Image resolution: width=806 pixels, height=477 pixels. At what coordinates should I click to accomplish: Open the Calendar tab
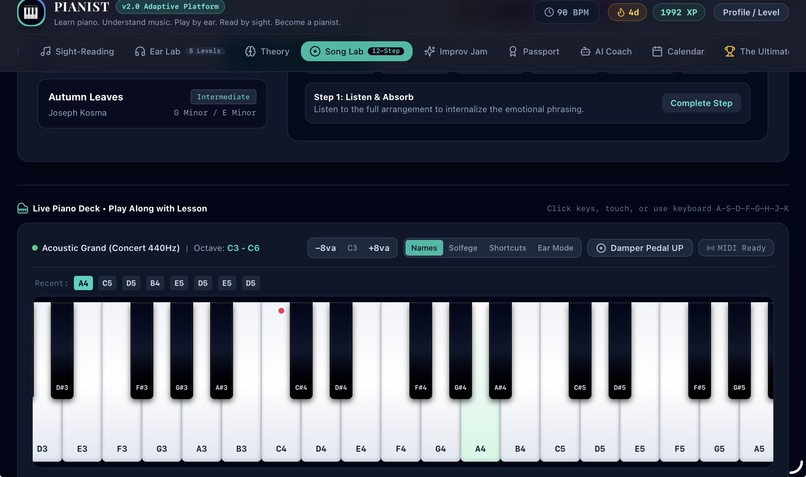coord(679,51)
